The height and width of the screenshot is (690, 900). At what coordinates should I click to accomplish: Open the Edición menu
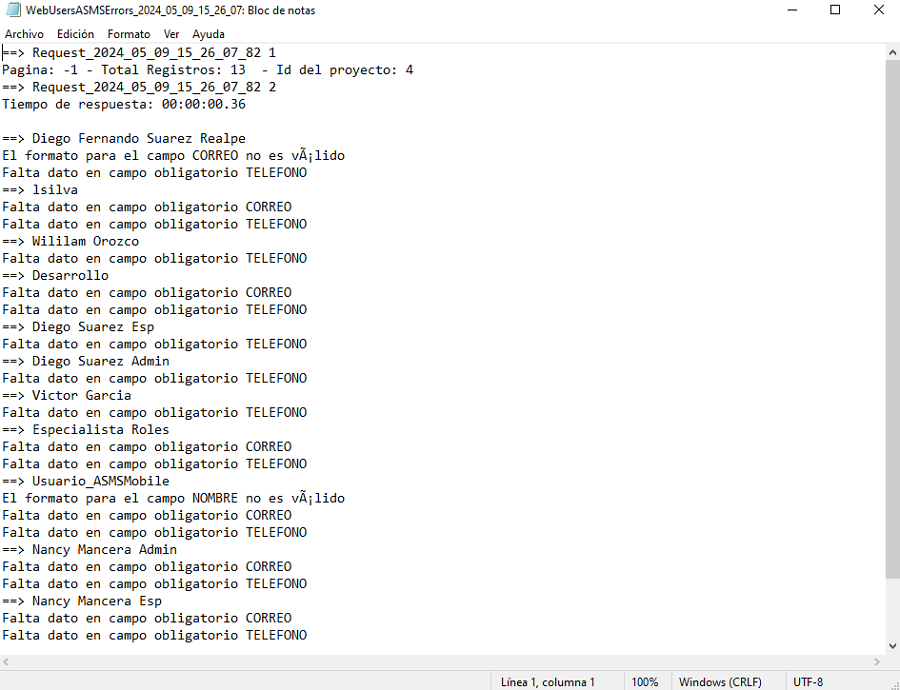pos(75,34)
